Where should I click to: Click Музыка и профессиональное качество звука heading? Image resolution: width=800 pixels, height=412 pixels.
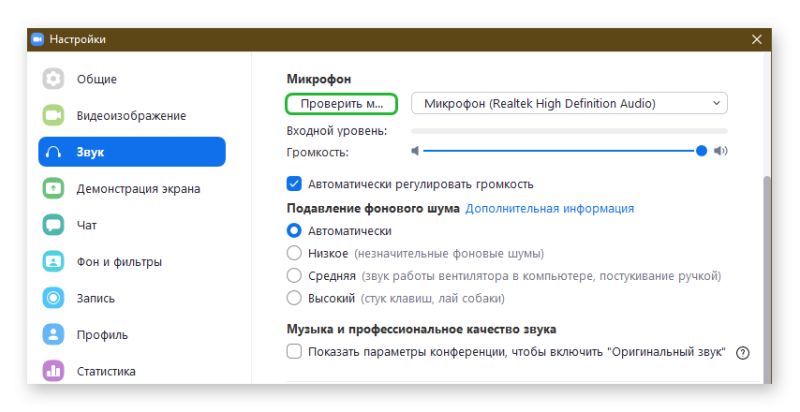click(x=421, y=329)
